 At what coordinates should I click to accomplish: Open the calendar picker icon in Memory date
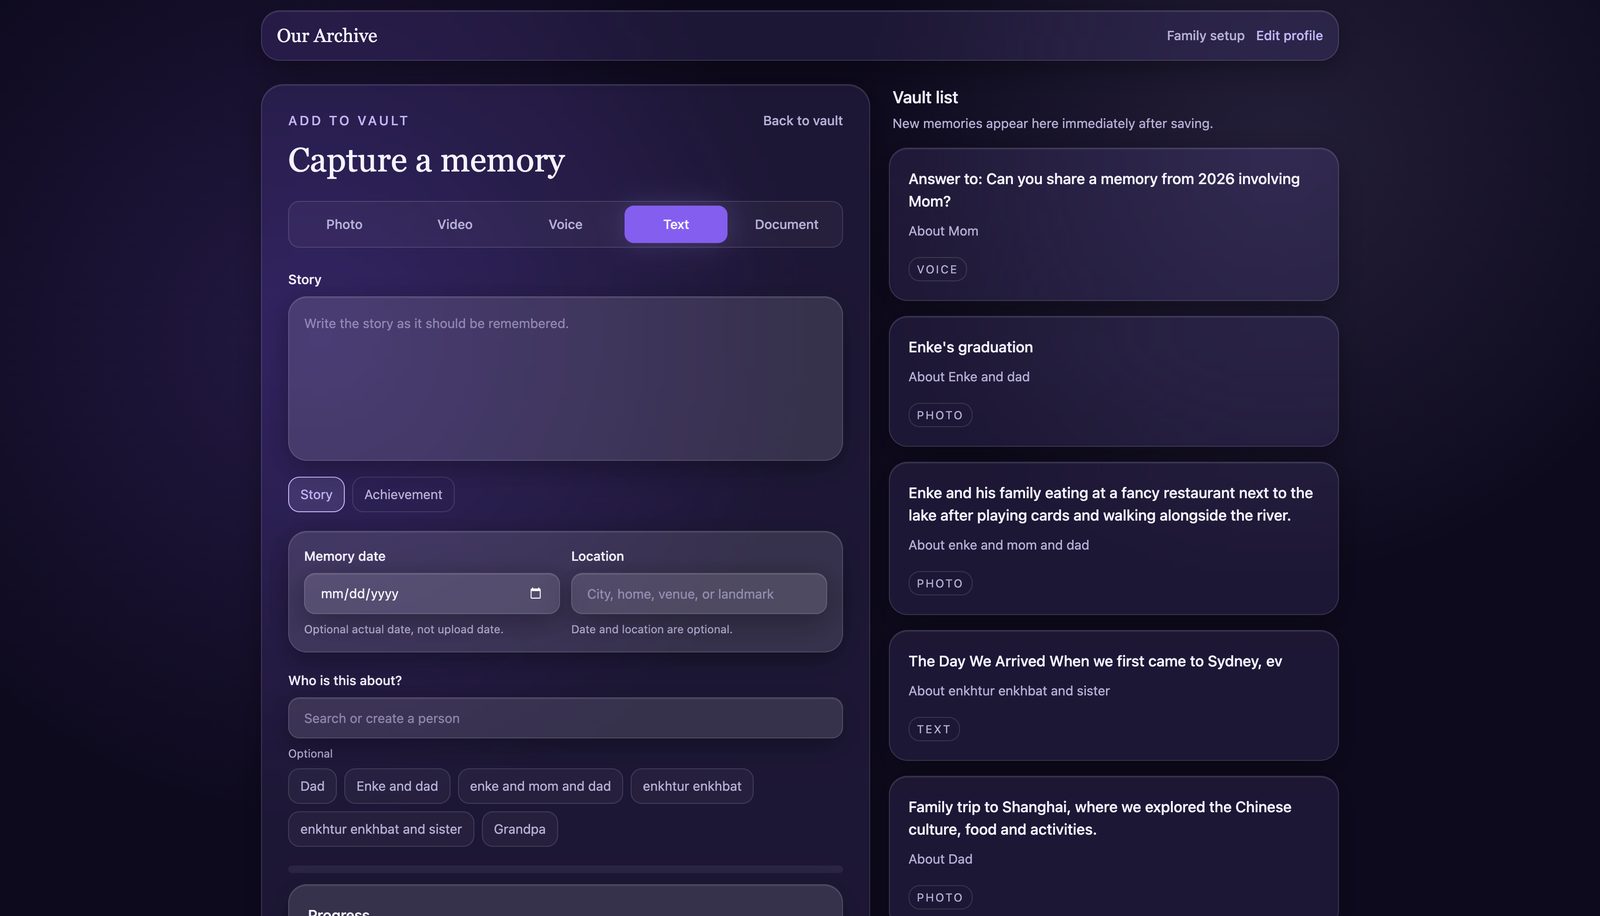(535, 593)
